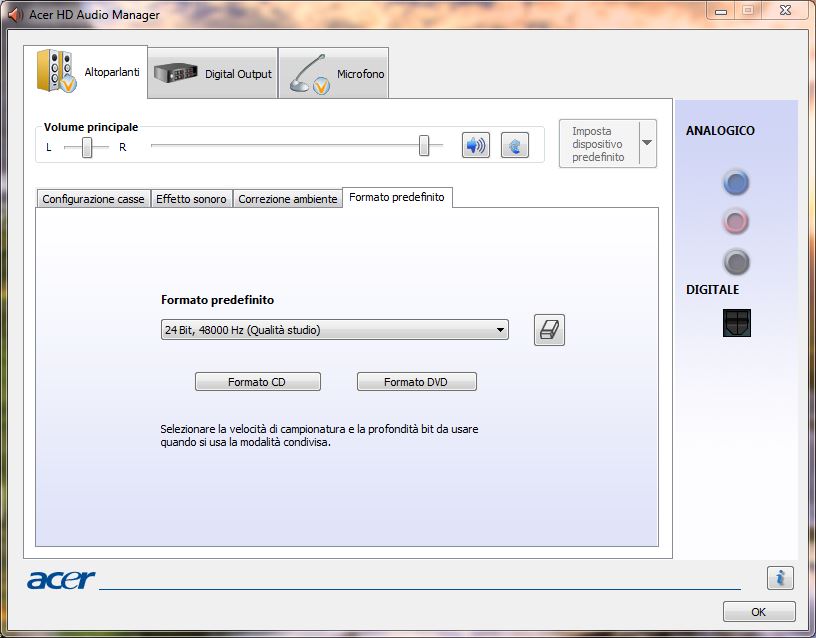Screen dimensions: 816x638
Task: Click Imposta dispositivo predefinito button
Action: (x=598, y=144)
